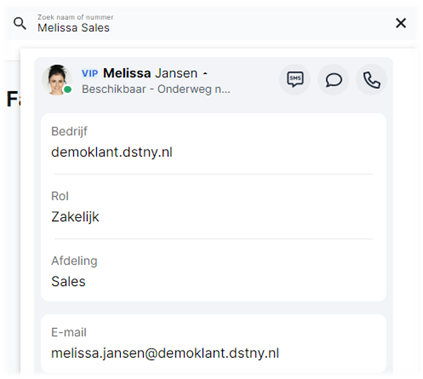Click the melissa.jansen@demoklant.dstny.nl email address
Viewport: 423px width, 379px height.
point(165,353)
